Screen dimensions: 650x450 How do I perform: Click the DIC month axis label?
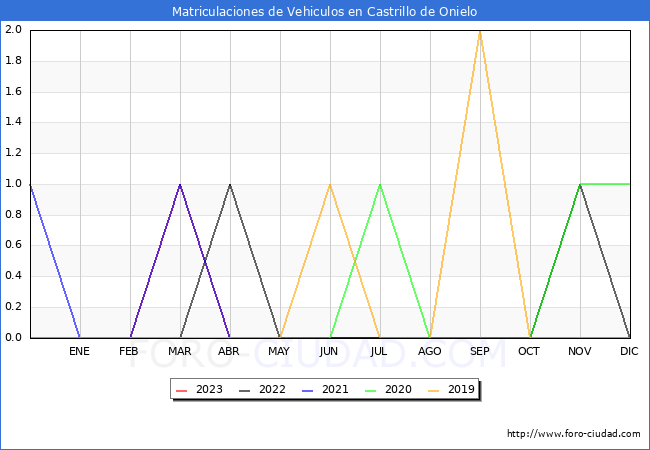pyautogui.click(x=629, y=351)
